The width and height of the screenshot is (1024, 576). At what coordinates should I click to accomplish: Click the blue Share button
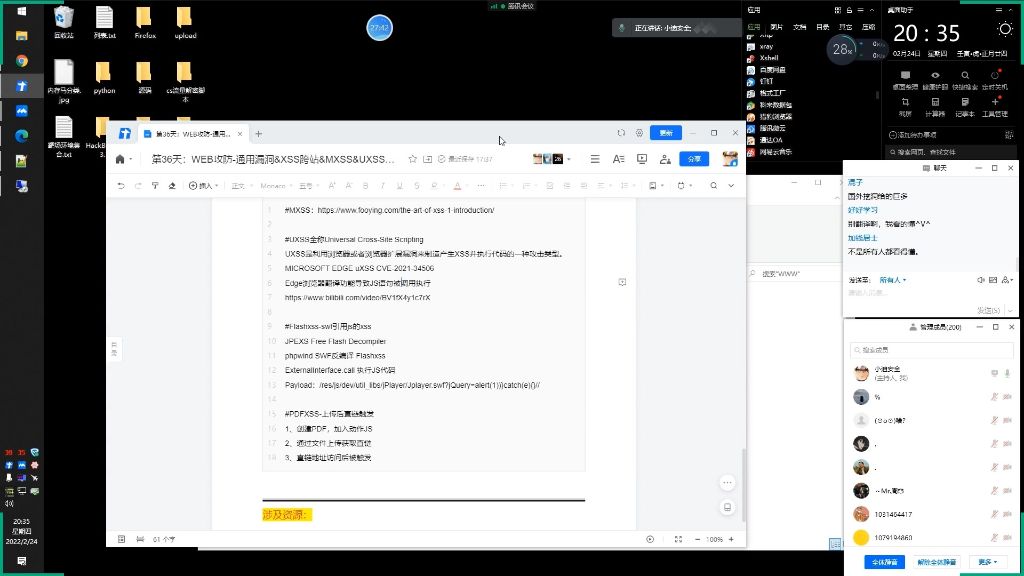point(694,159)
